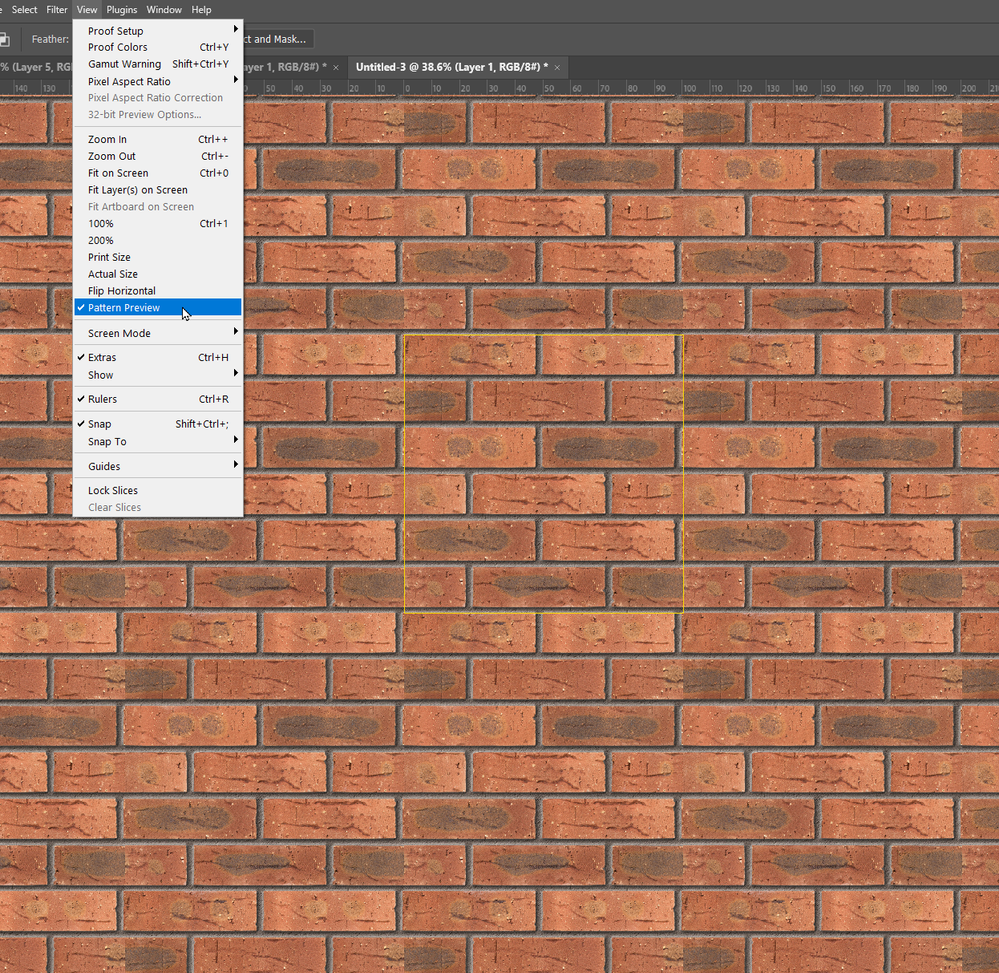Open the Filter menu

pyautogui.click(x=57, y=10)
